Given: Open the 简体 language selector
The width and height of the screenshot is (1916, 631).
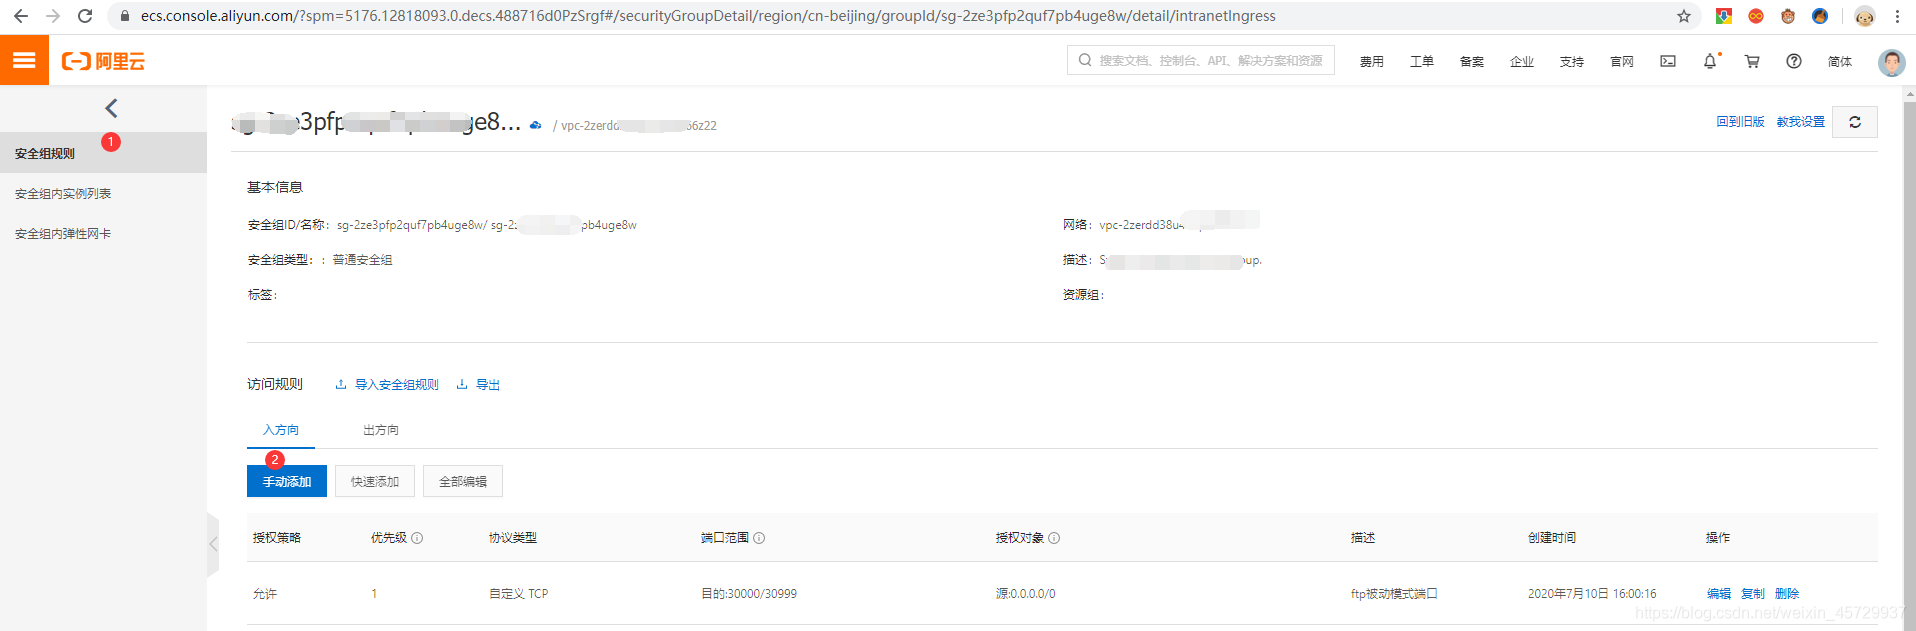Looking at the screenshot, I should tap(1840, 62).
